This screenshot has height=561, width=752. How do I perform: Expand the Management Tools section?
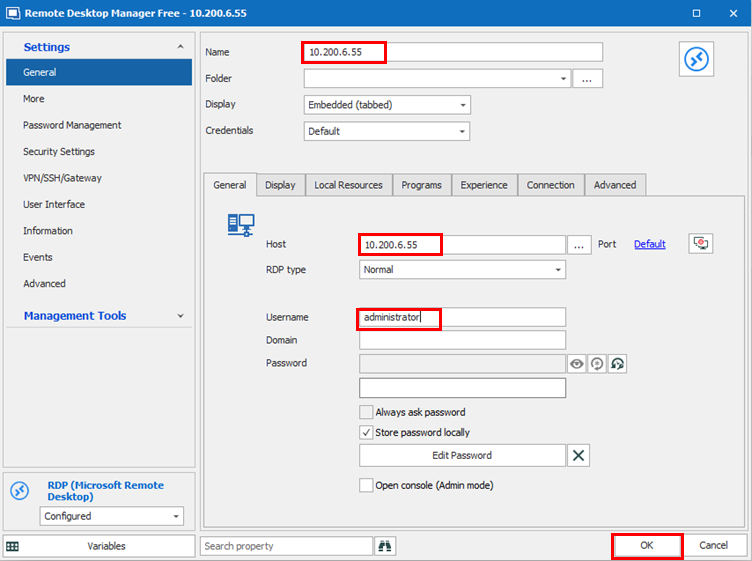tap(180, 316)
